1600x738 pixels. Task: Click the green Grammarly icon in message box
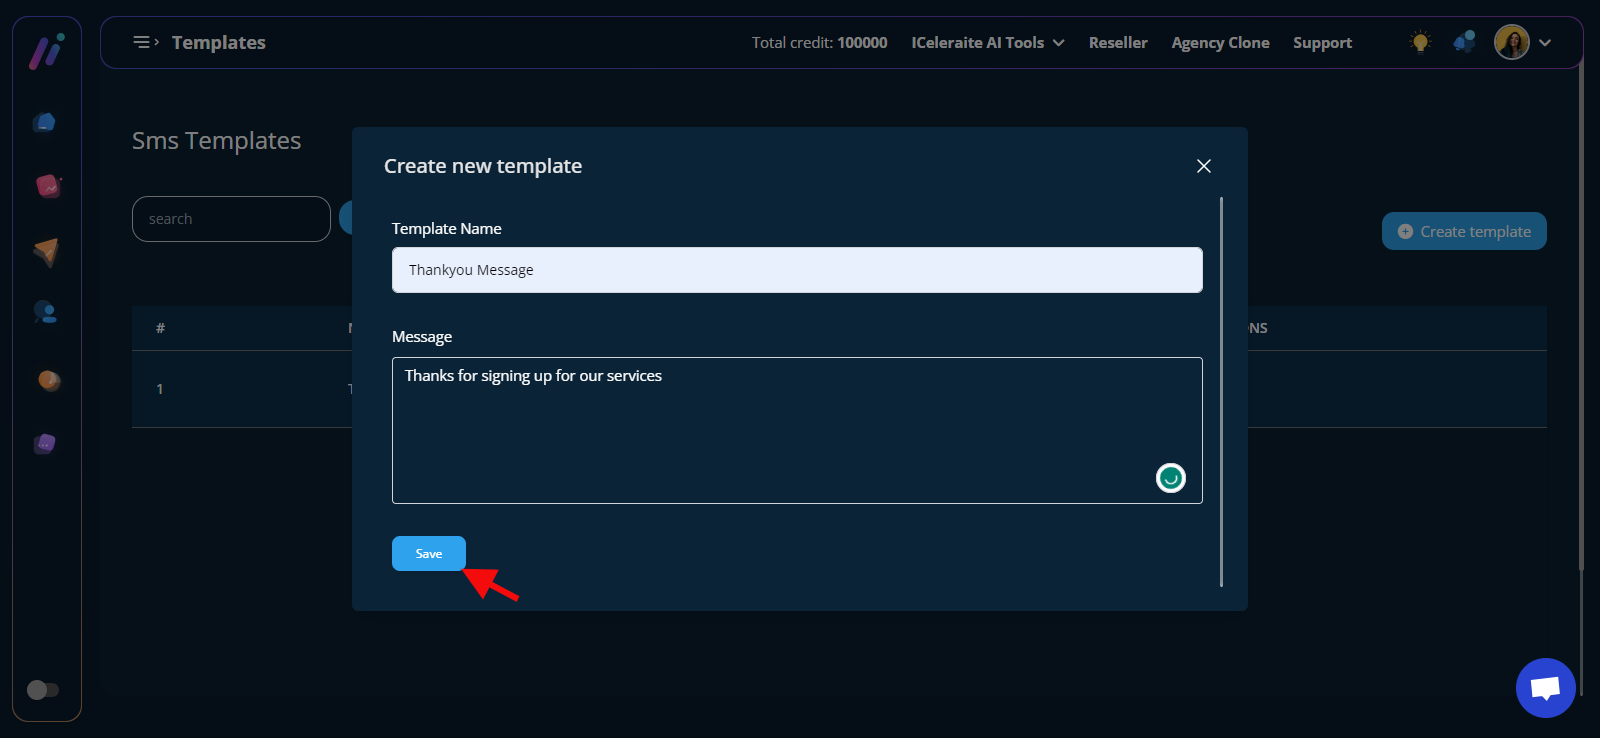point(1170,478)
